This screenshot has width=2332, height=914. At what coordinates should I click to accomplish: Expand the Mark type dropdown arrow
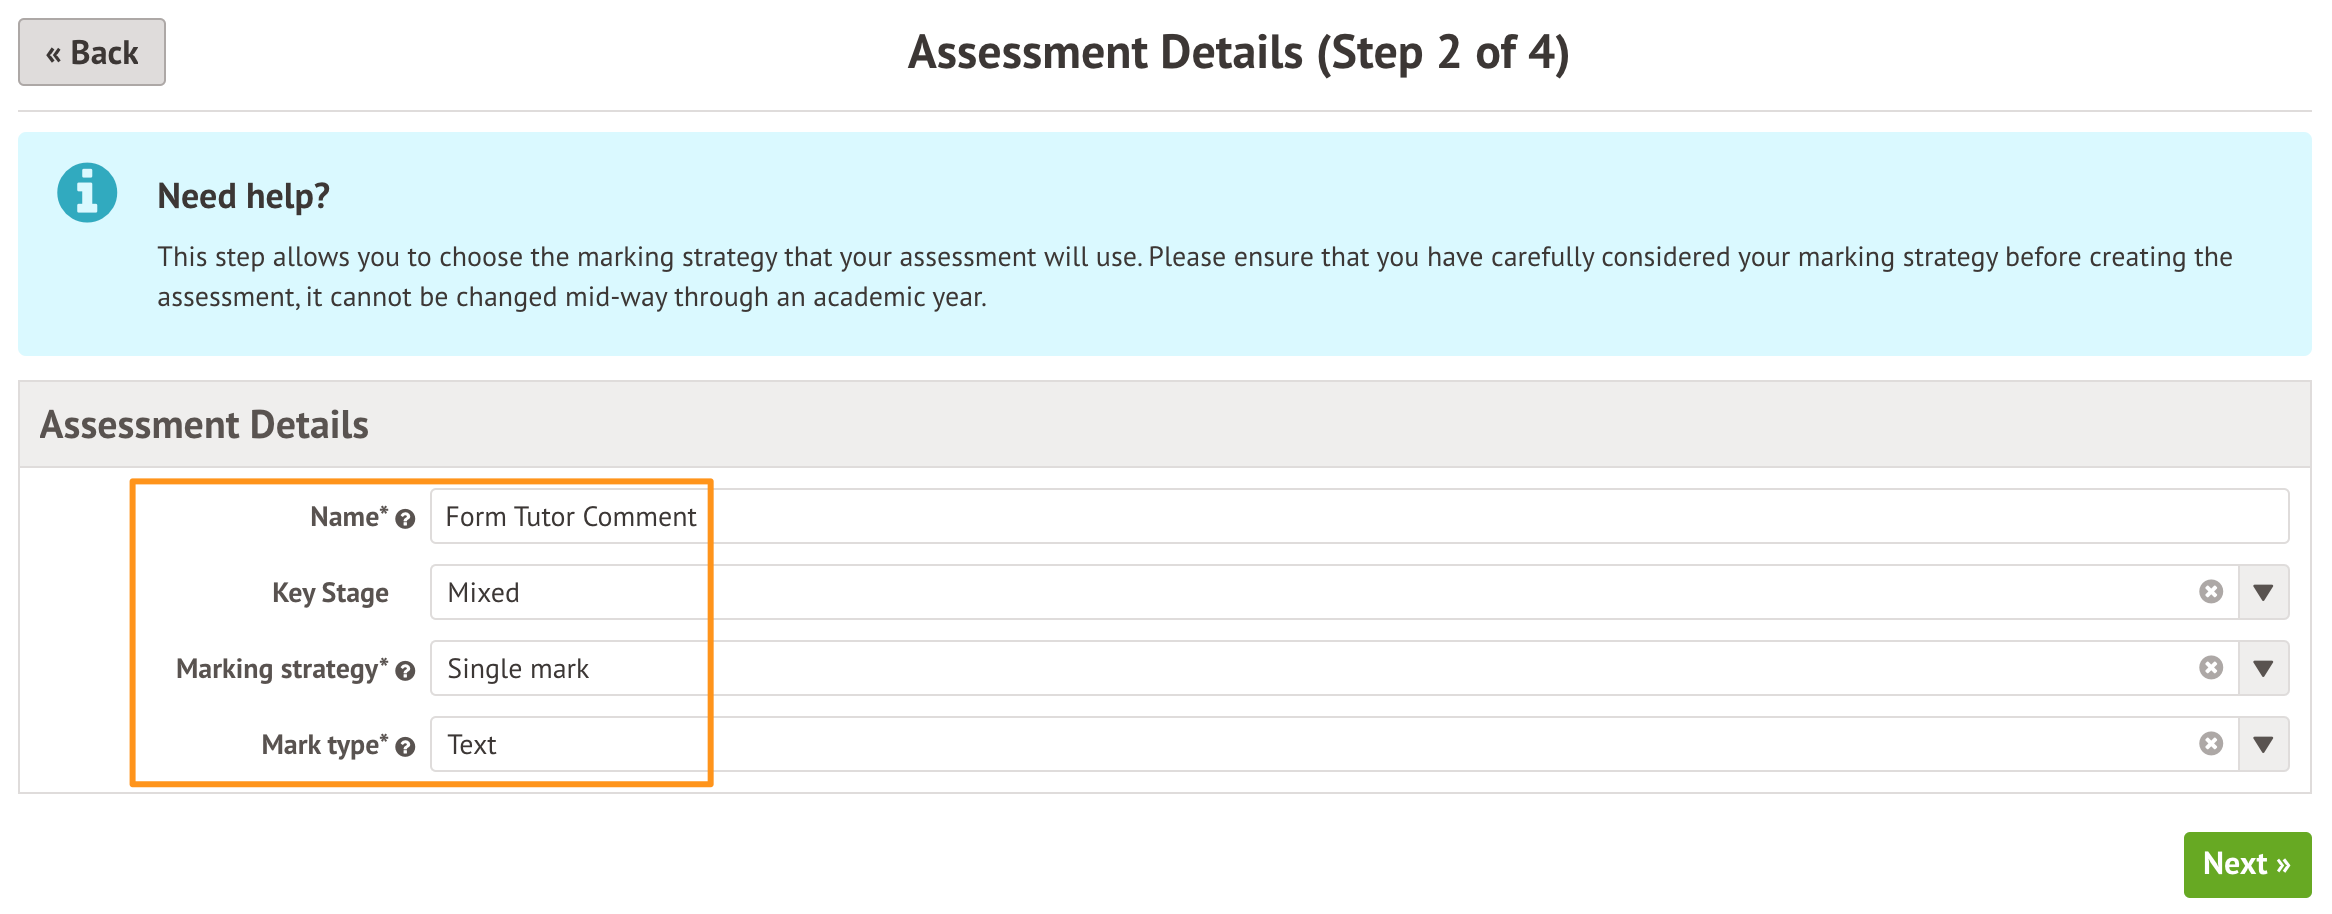point(2263,744)
